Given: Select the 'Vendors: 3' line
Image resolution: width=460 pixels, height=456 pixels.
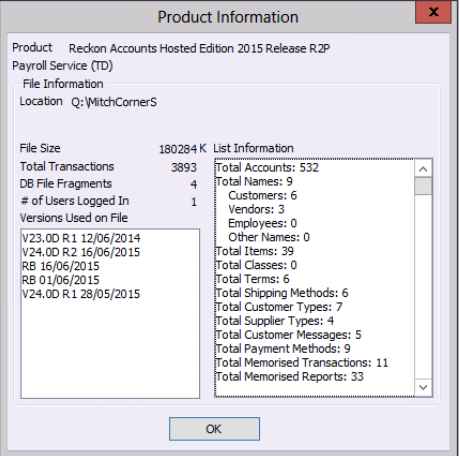Looking at the screenshot, I should pyautogui.click(x=256, y=209).
